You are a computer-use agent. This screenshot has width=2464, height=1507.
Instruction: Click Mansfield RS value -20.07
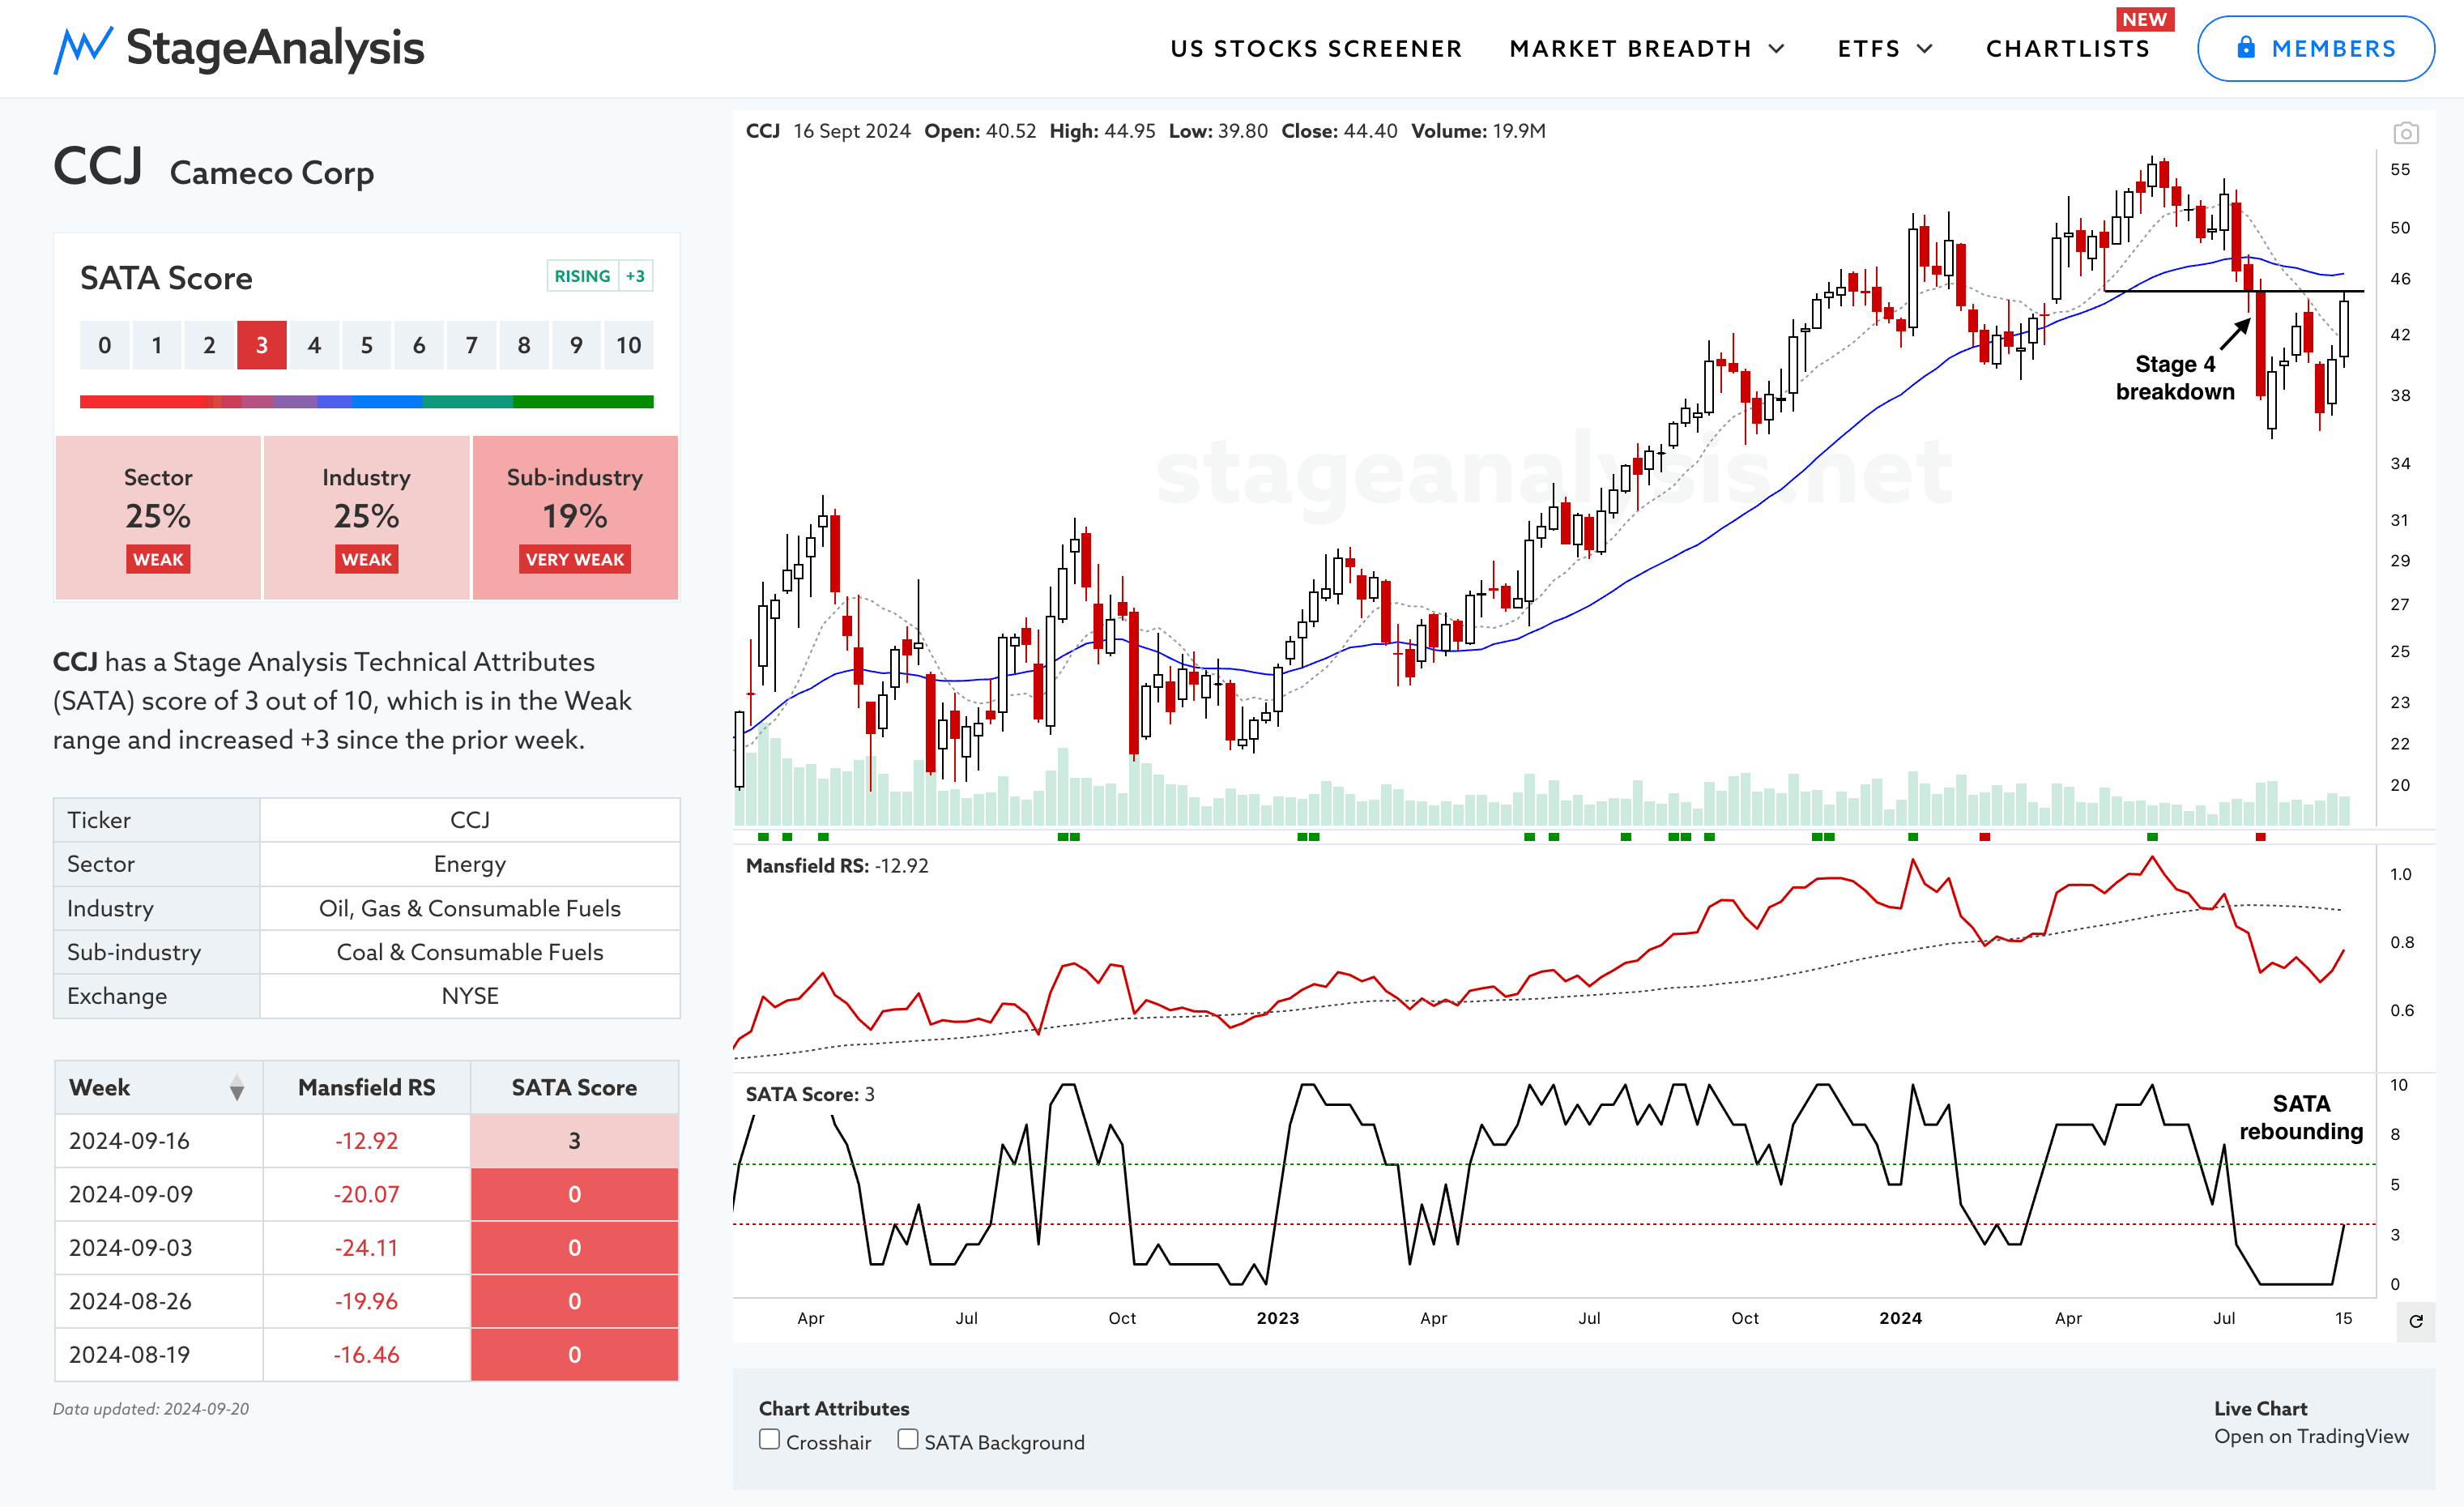tap(366, 1194)
